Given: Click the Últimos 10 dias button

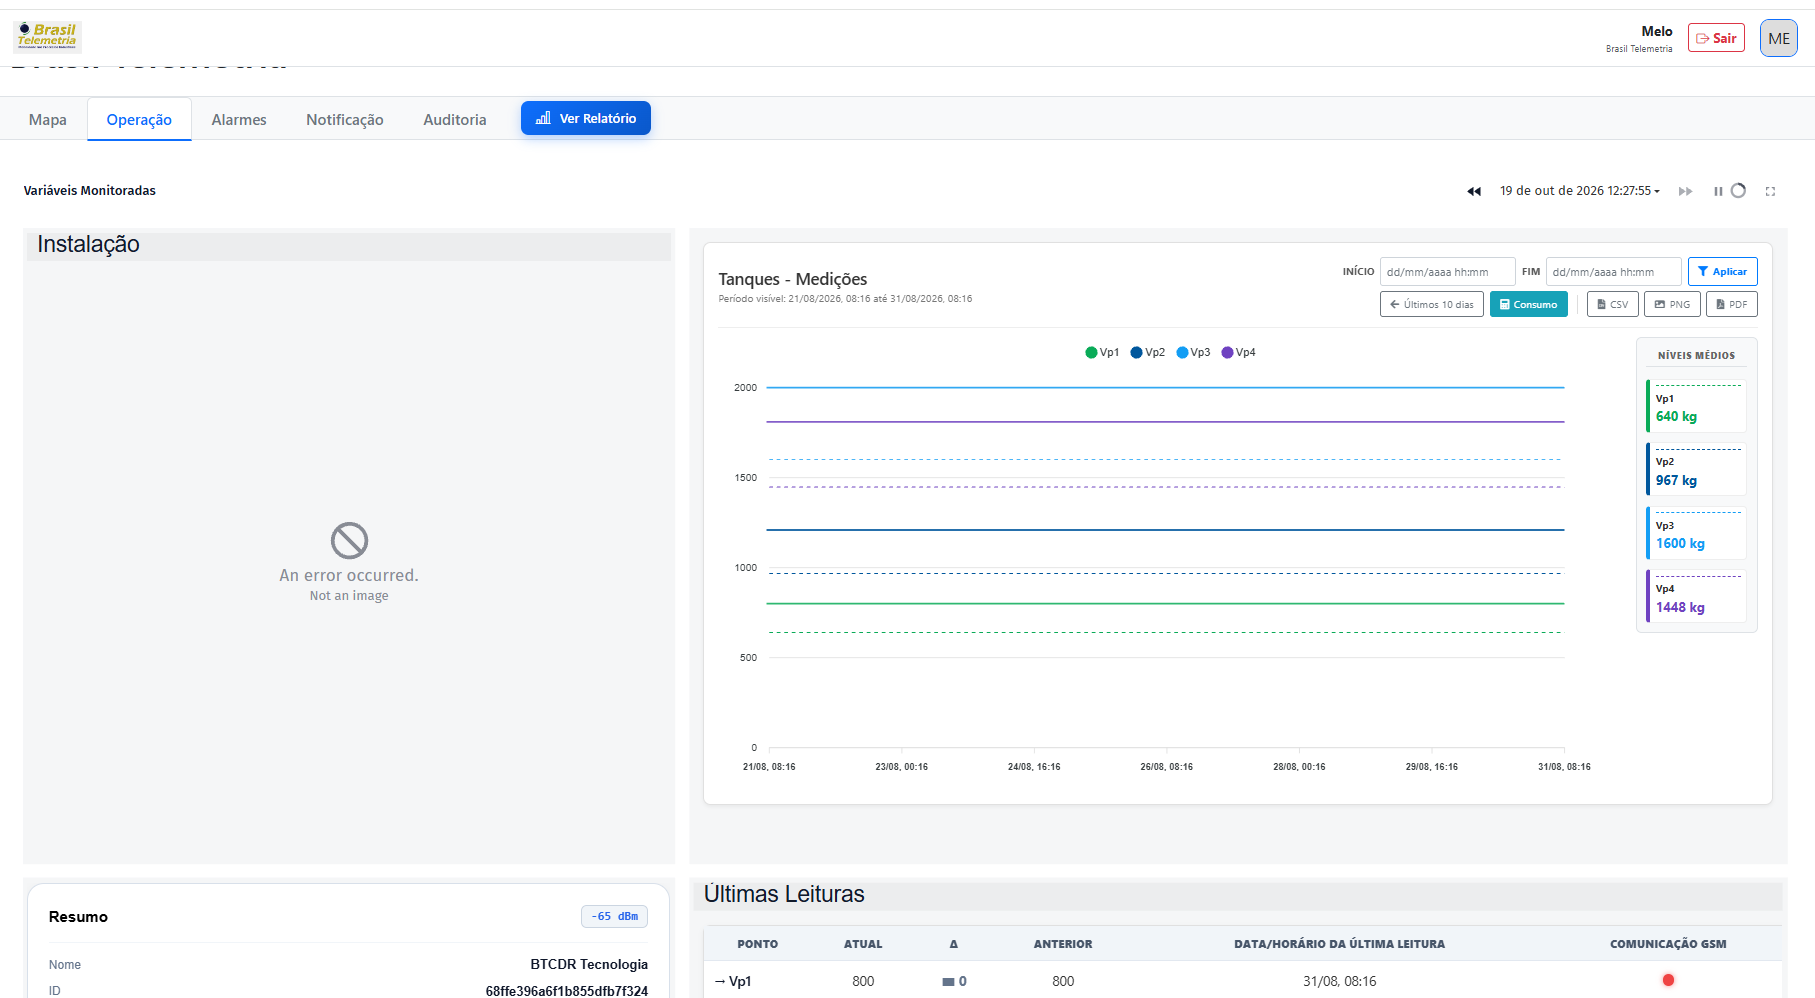Looking at the screenshot, I should (1431, 304).
